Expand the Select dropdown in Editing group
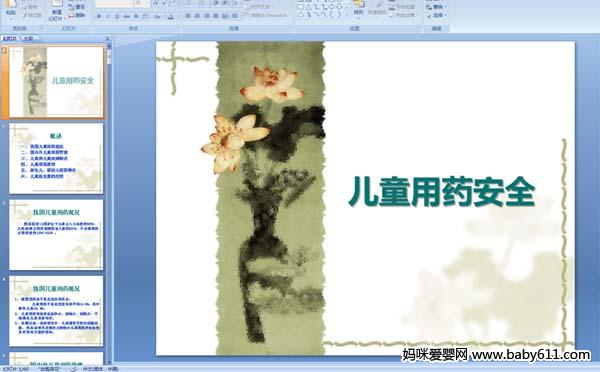This screenshot has width=600, height=372. click(x=436, y=15)
